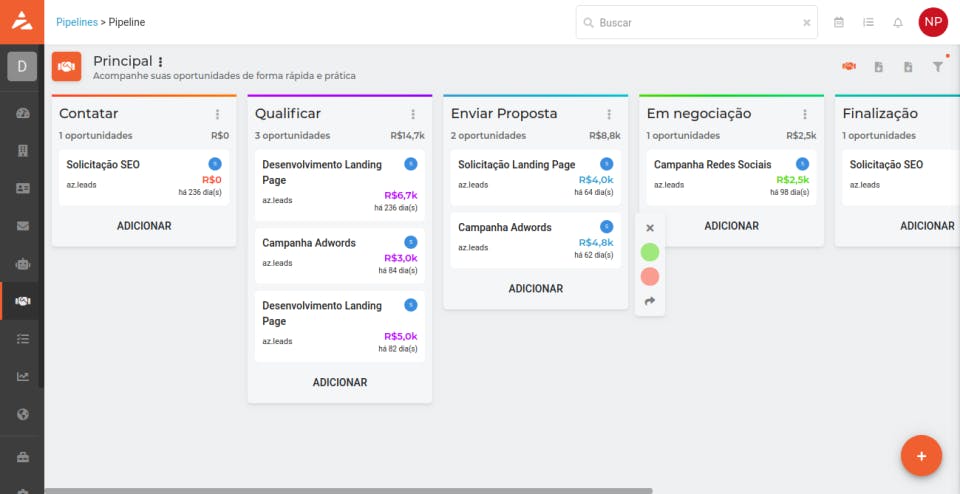Click the notifications bell icon
960x494 pixels.
[898, 22]
